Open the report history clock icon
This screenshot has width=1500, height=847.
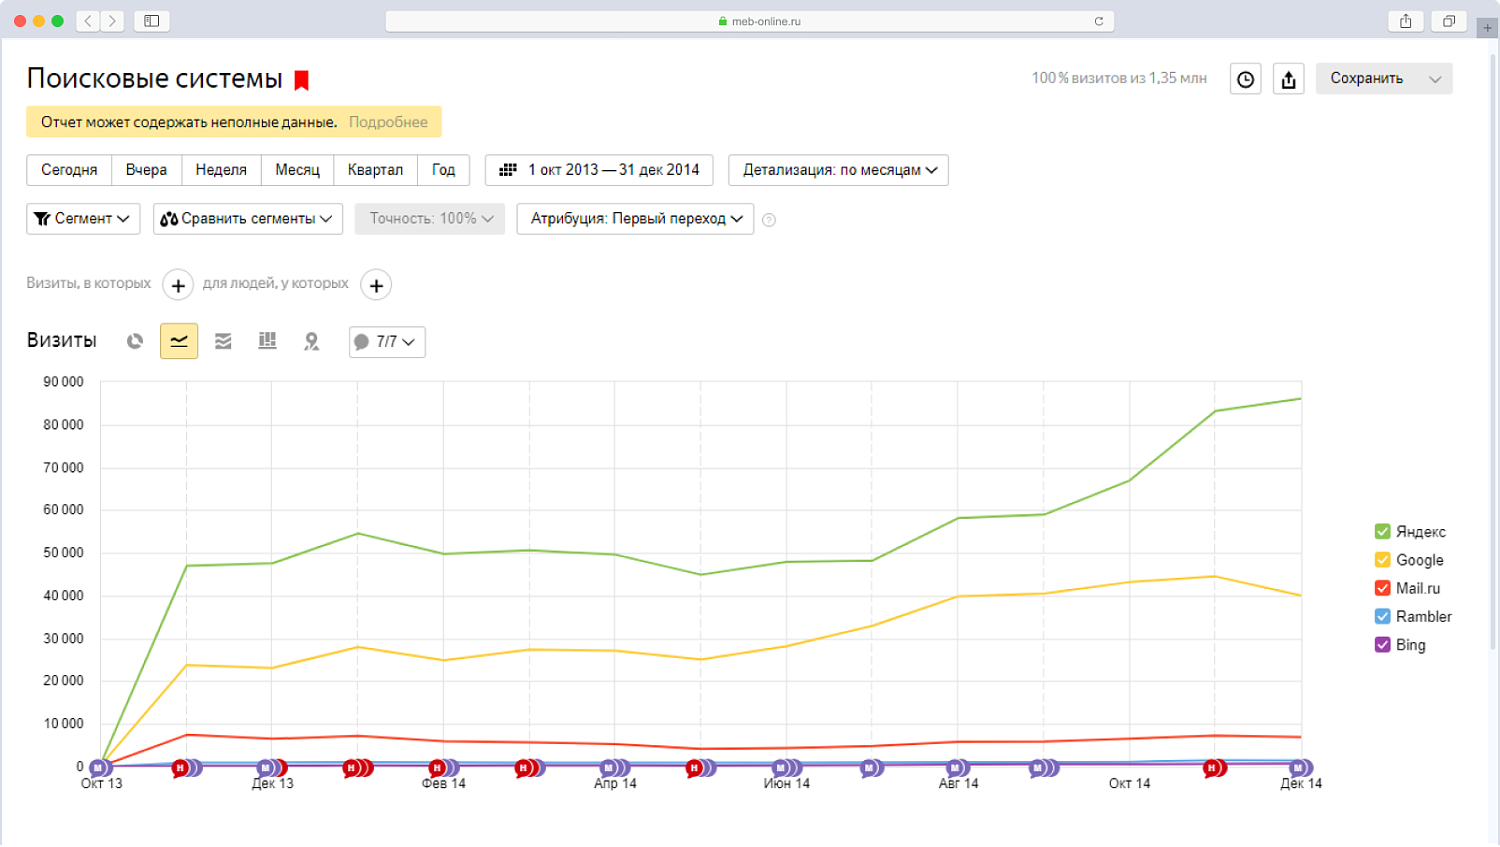click(x=1245, y=78)
